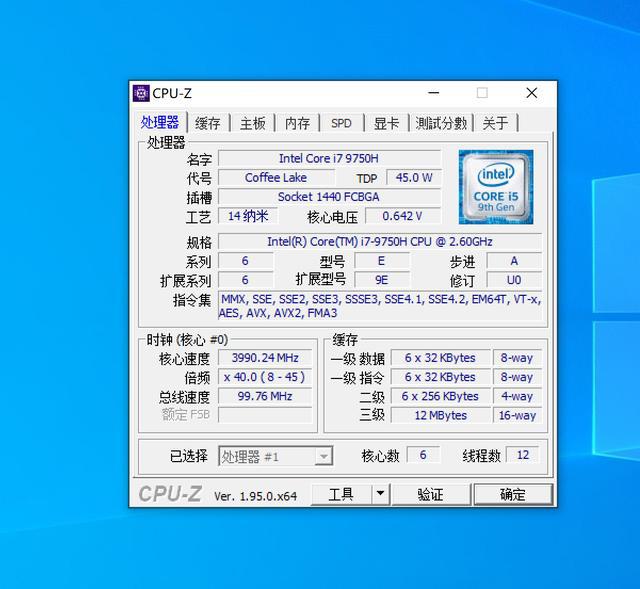Select the 内存 tab

[x=297, y=123]
